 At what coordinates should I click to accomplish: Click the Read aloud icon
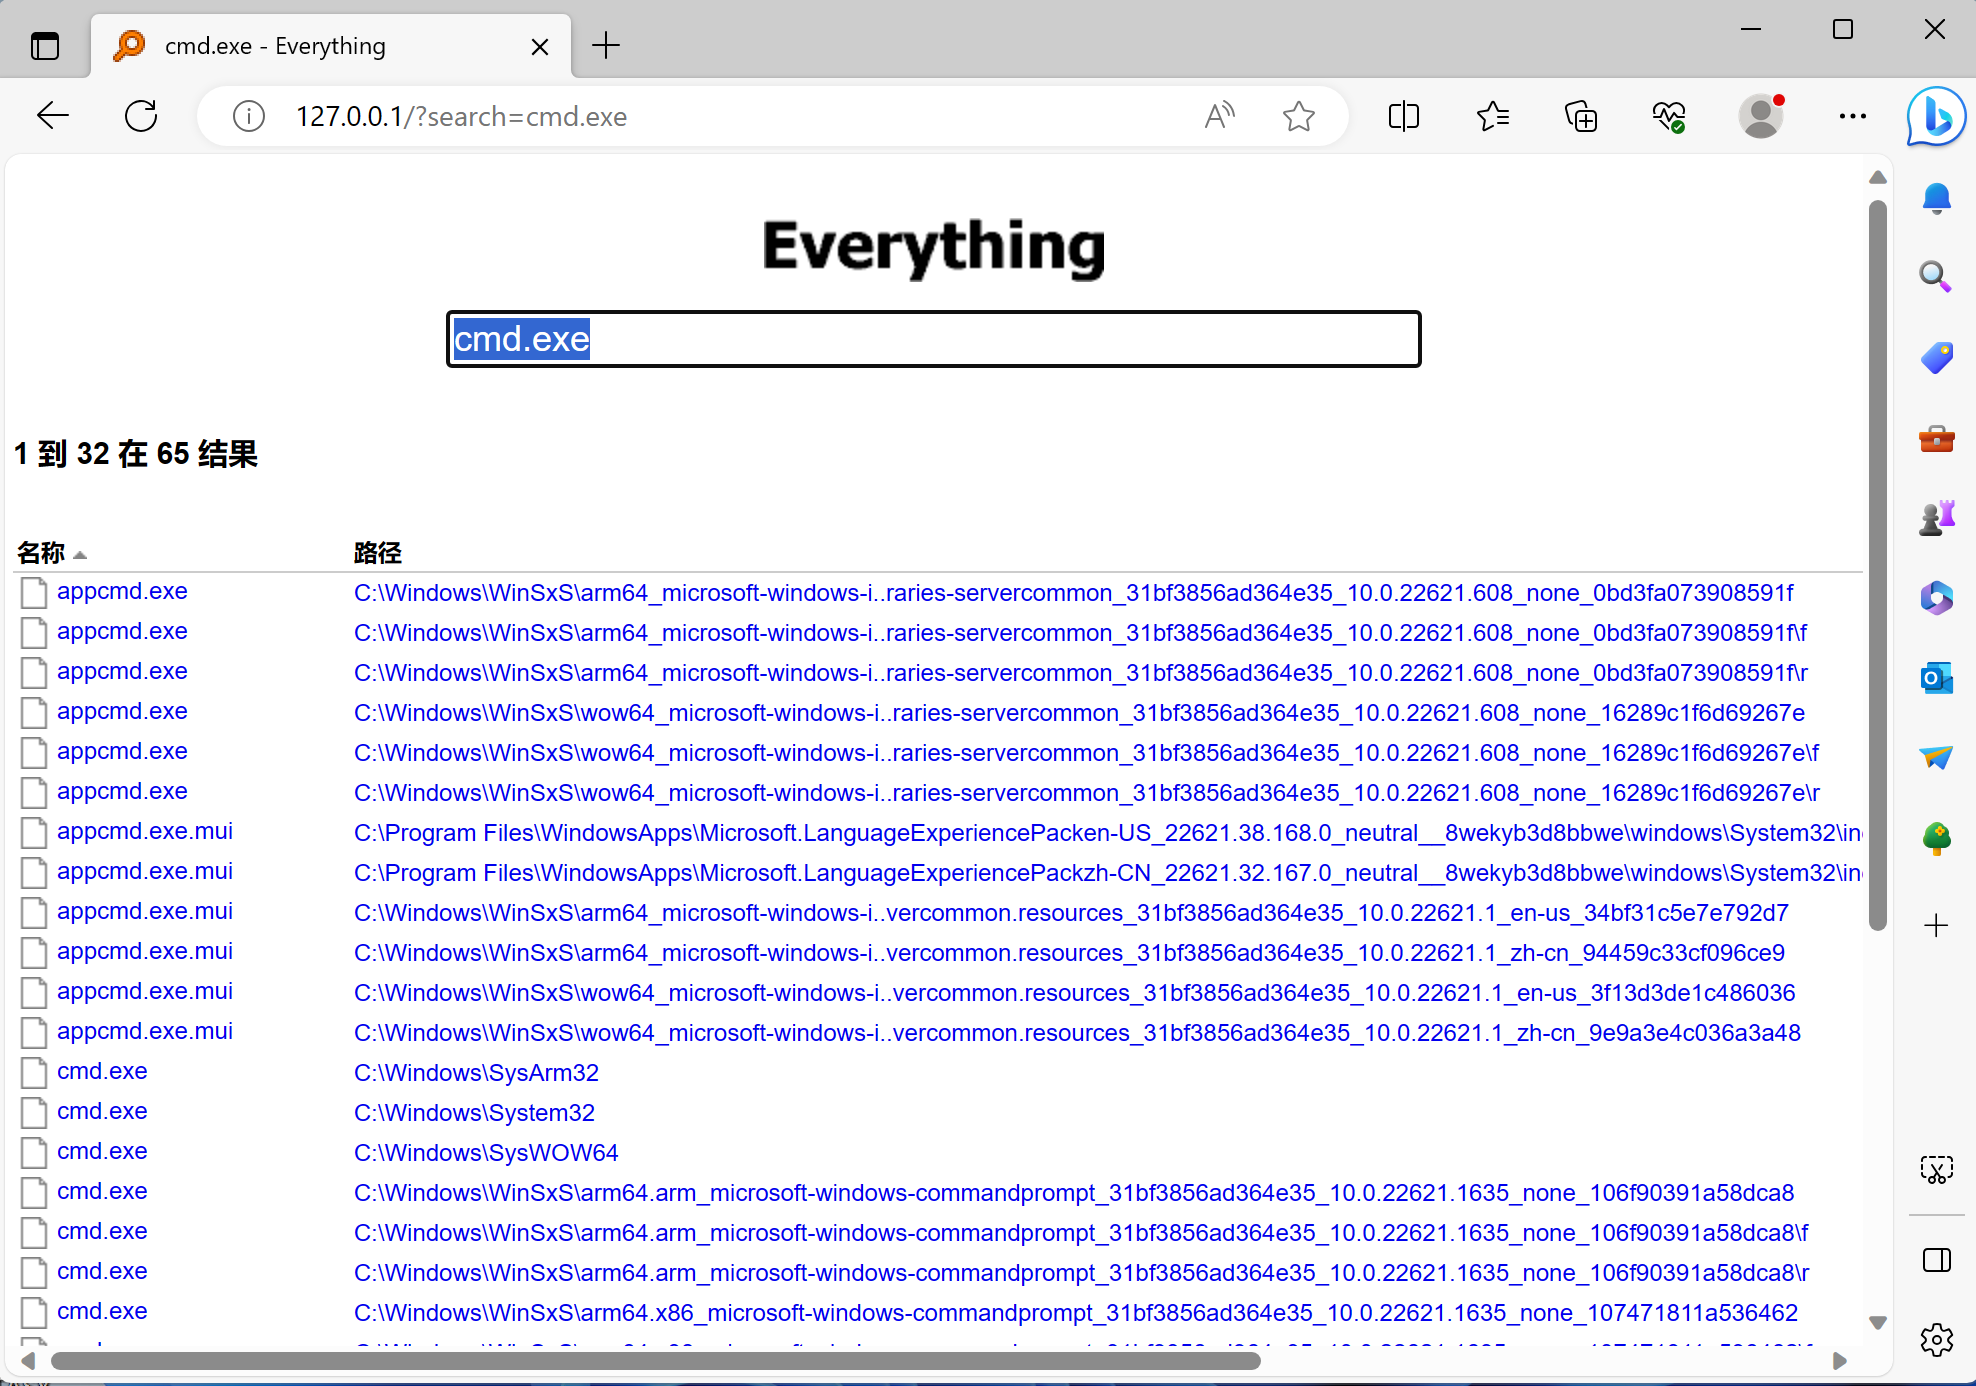tap(1219, 117)
